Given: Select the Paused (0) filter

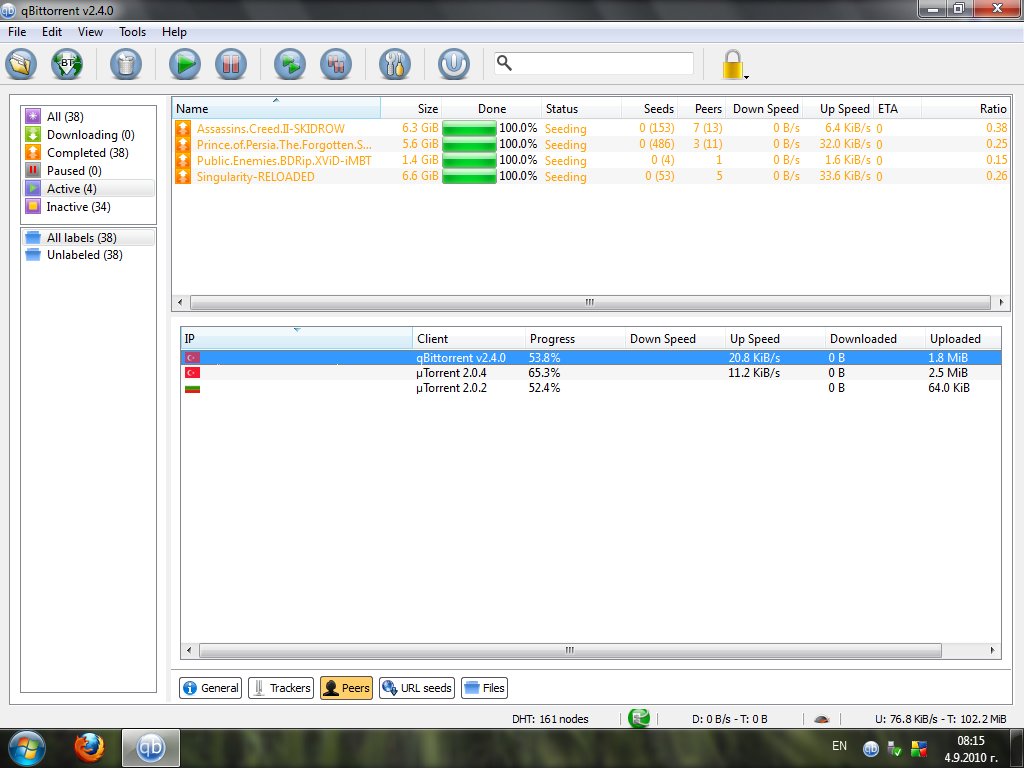Looking at the screenshot, I should [x=89, y=170].
